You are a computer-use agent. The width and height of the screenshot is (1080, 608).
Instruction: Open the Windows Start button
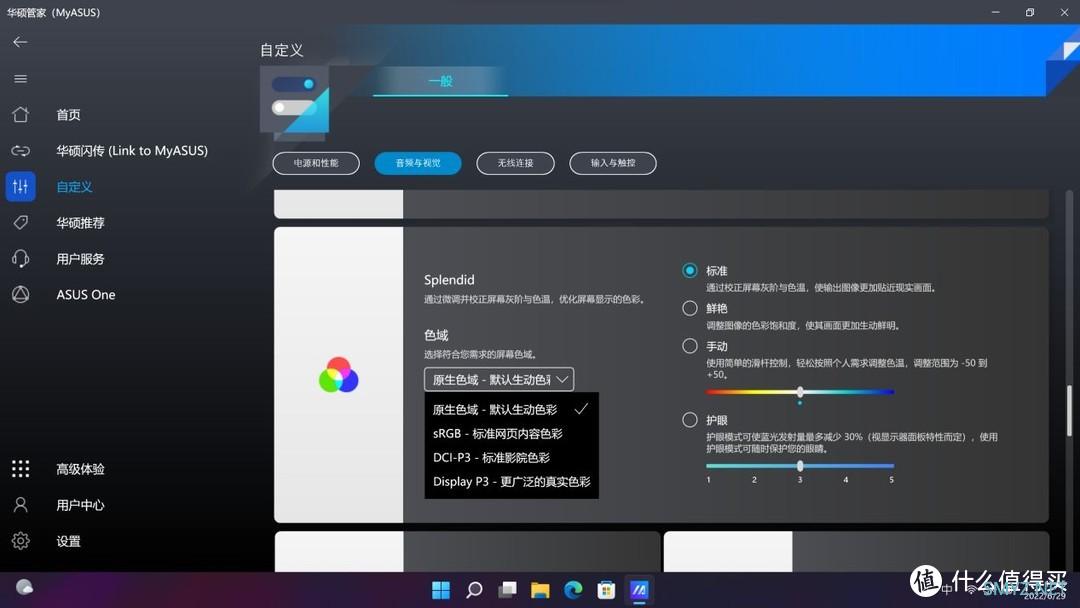(x=441, y=590)
